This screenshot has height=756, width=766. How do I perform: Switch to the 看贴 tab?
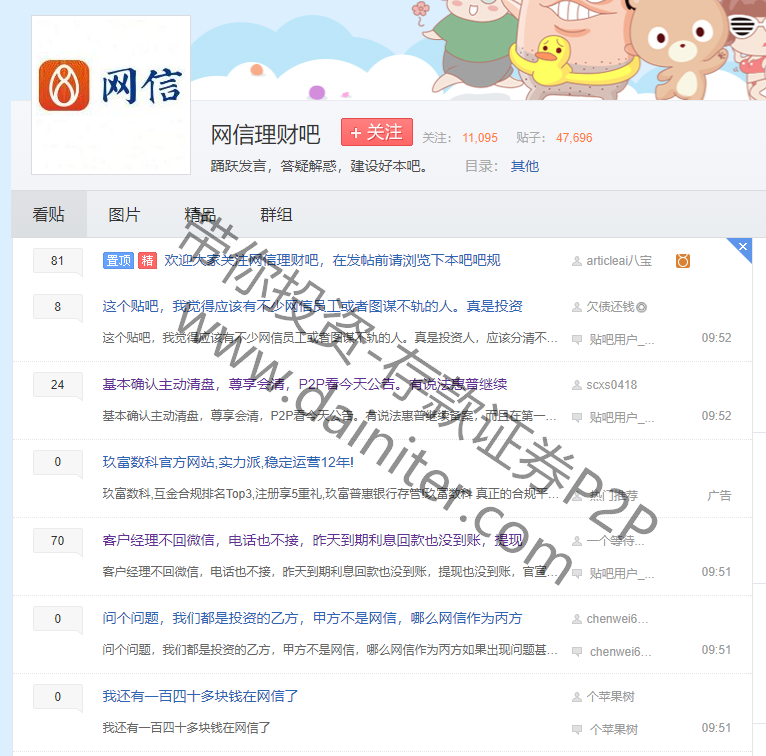coord(49,214)
